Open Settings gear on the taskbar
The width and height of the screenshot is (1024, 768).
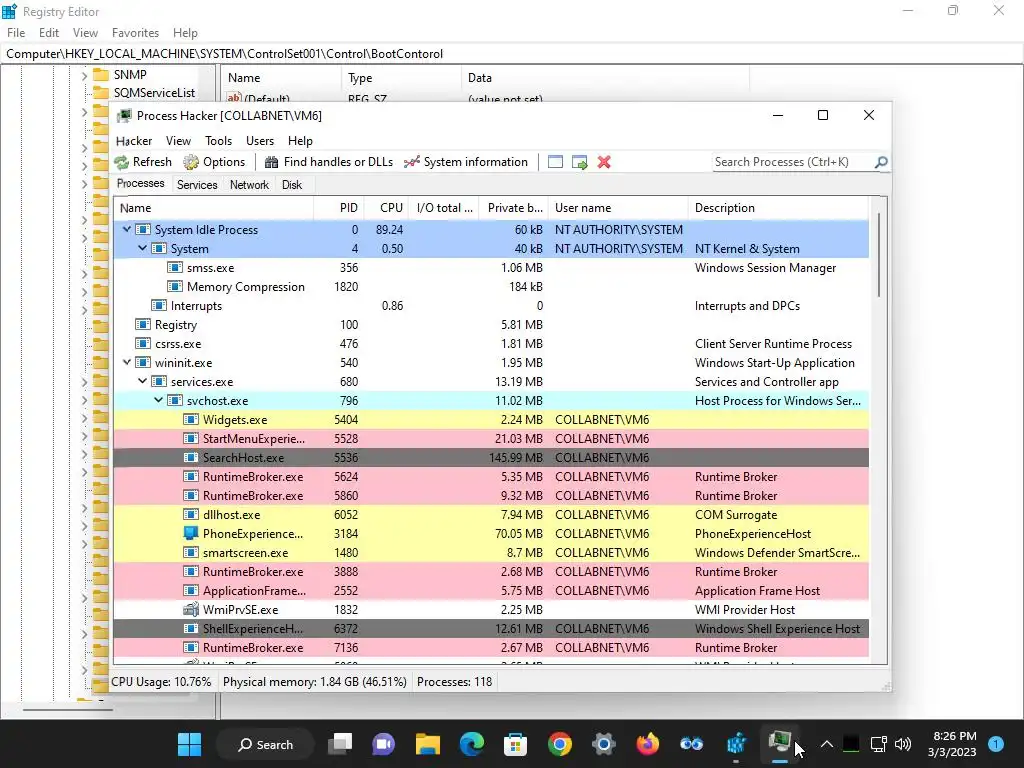pyautogui.click(x=603, y=744)
